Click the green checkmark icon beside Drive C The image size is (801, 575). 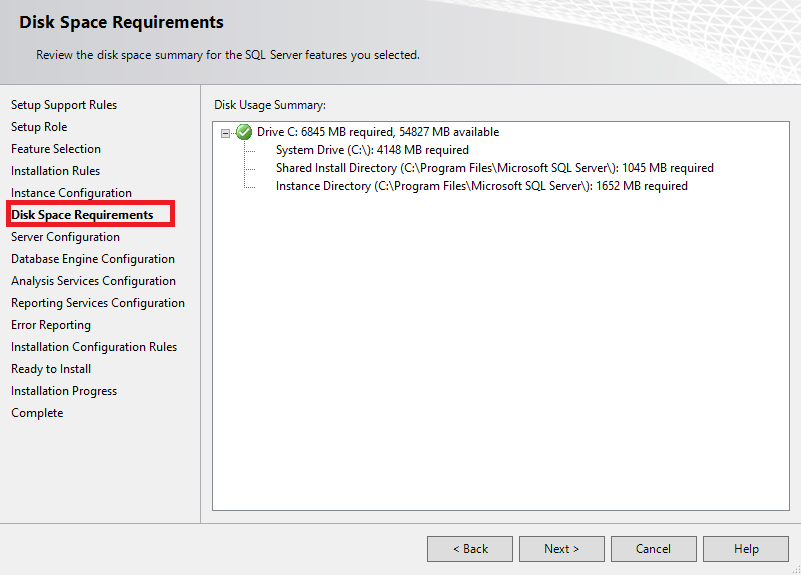244,132
